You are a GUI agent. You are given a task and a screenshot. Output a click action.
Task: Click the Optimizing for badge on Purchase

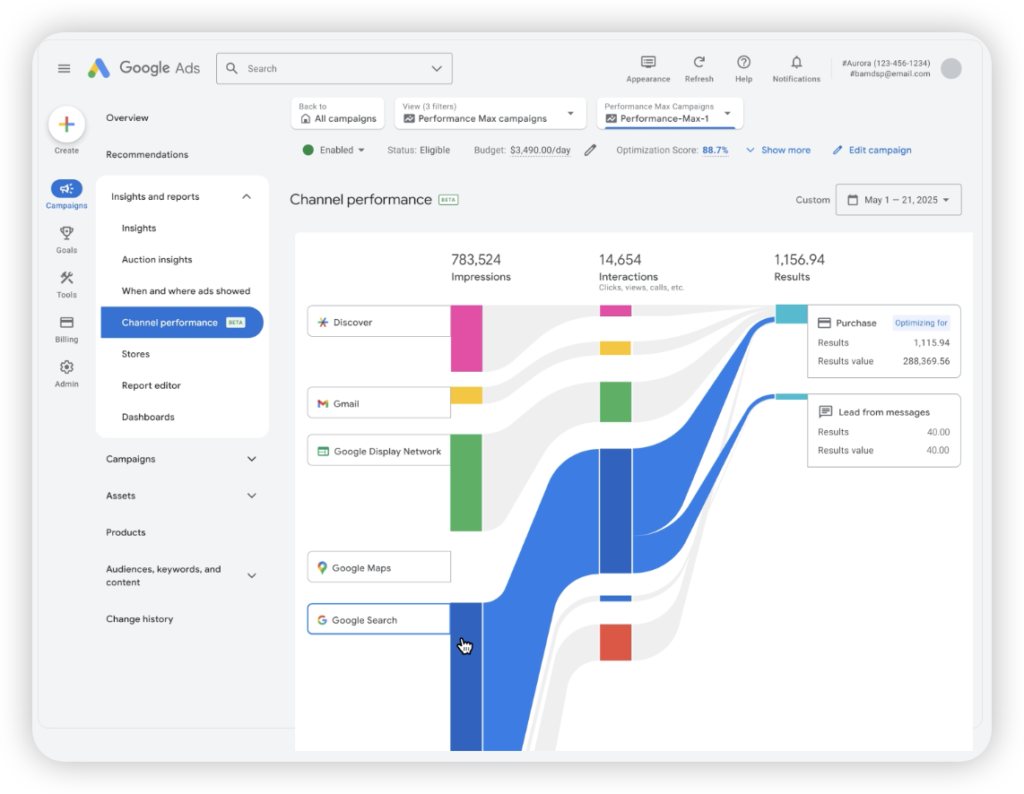coord(921,323)
